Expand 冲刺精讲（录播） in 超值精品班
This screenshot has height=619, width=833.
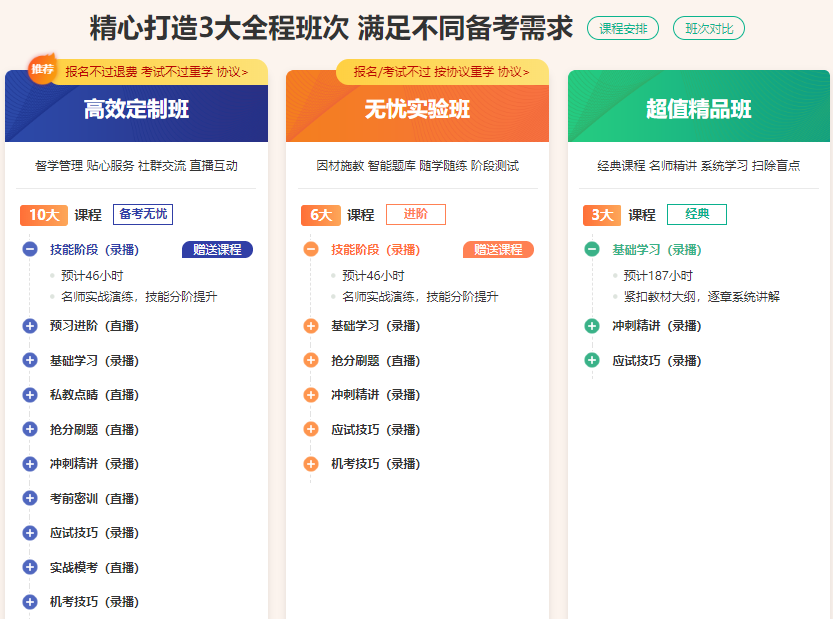(592, 325)
